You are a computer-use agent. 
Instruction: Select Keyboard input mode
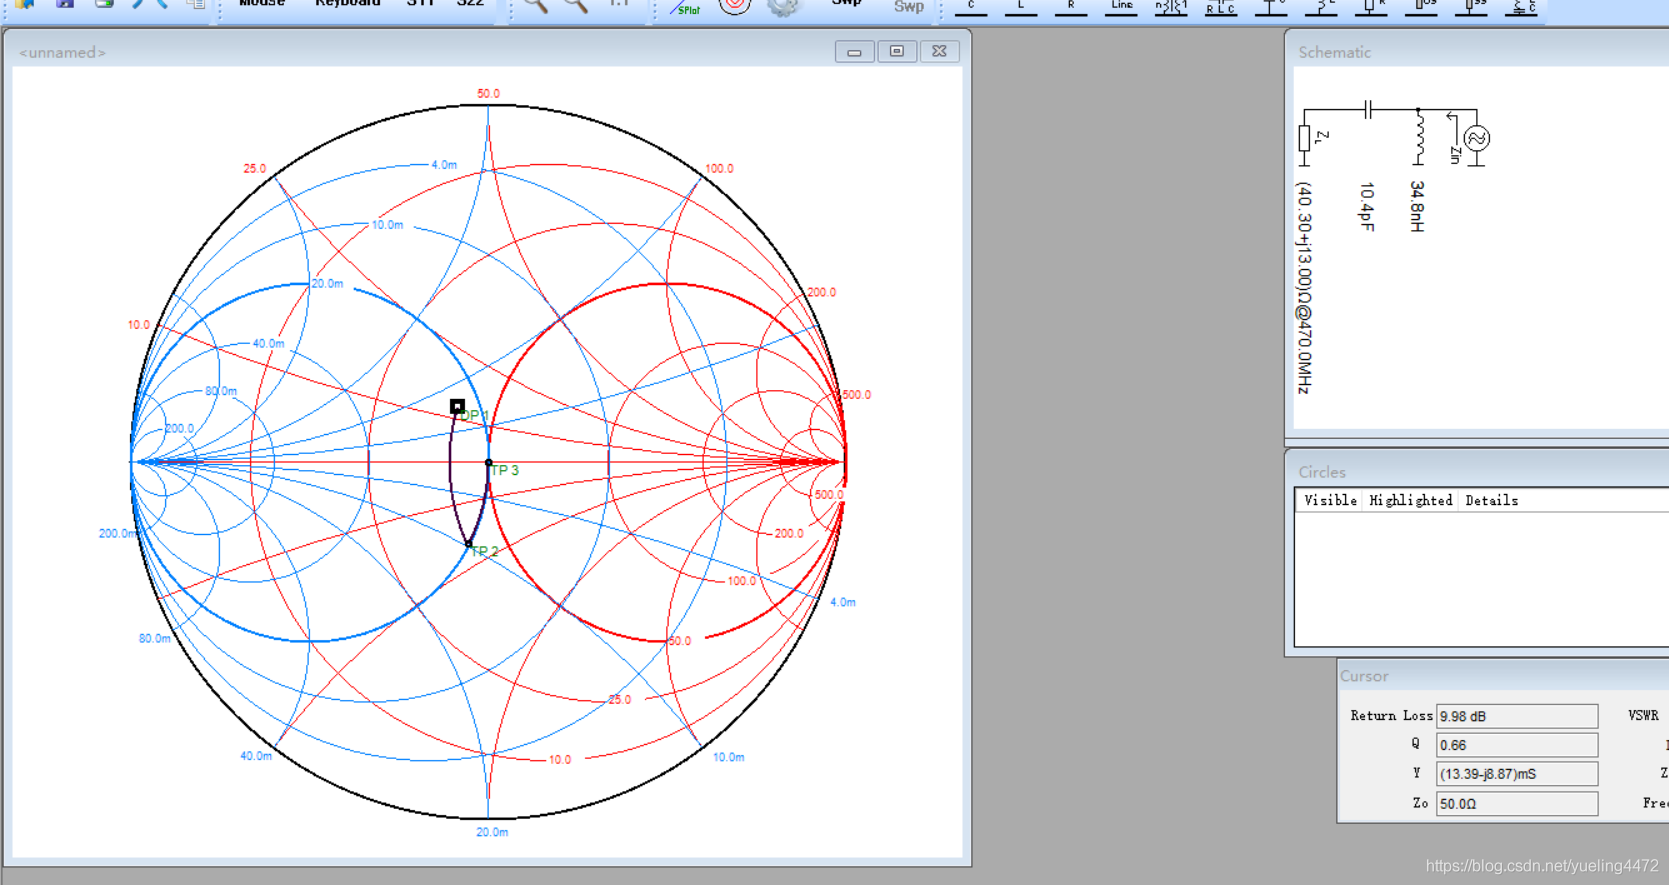(x=348, y=5)
